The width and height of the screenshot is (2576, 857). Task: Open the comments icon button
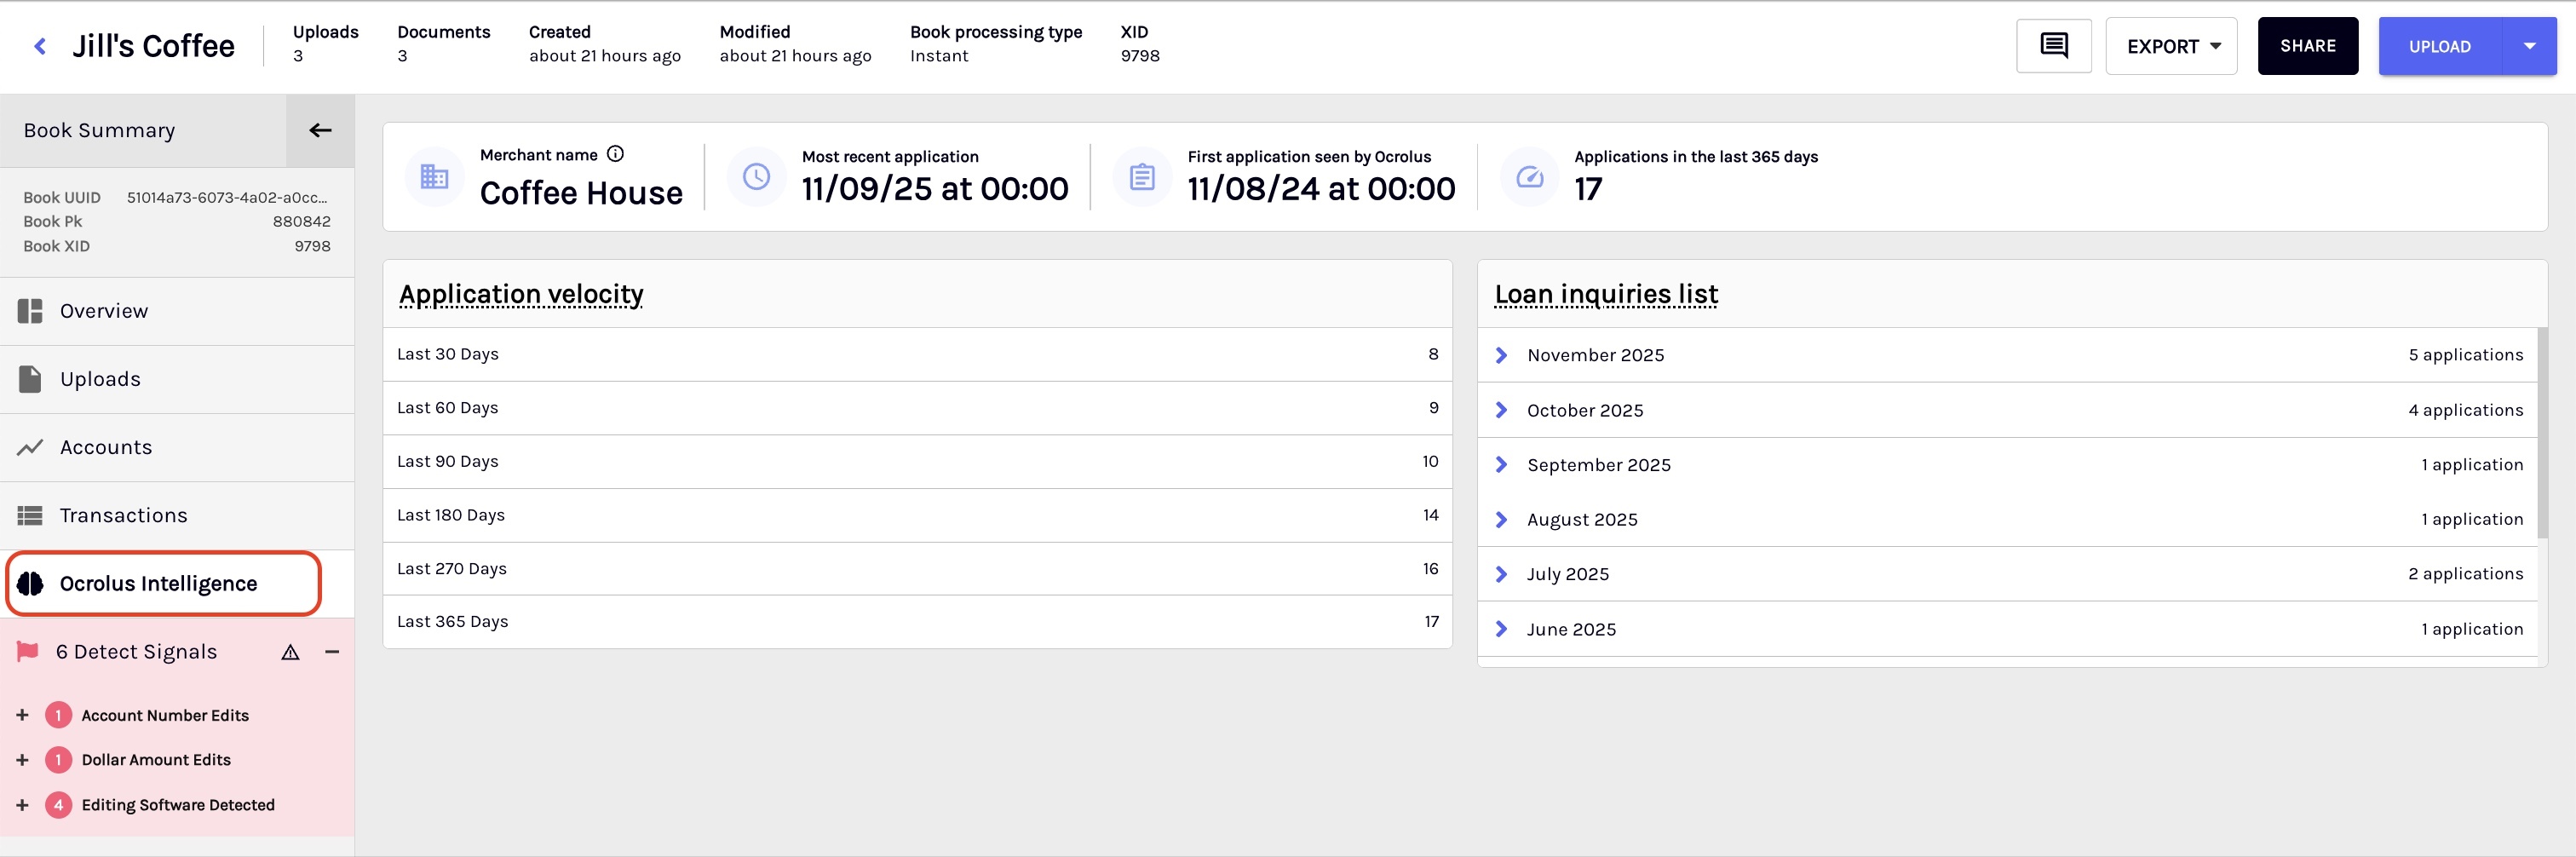2053,46
